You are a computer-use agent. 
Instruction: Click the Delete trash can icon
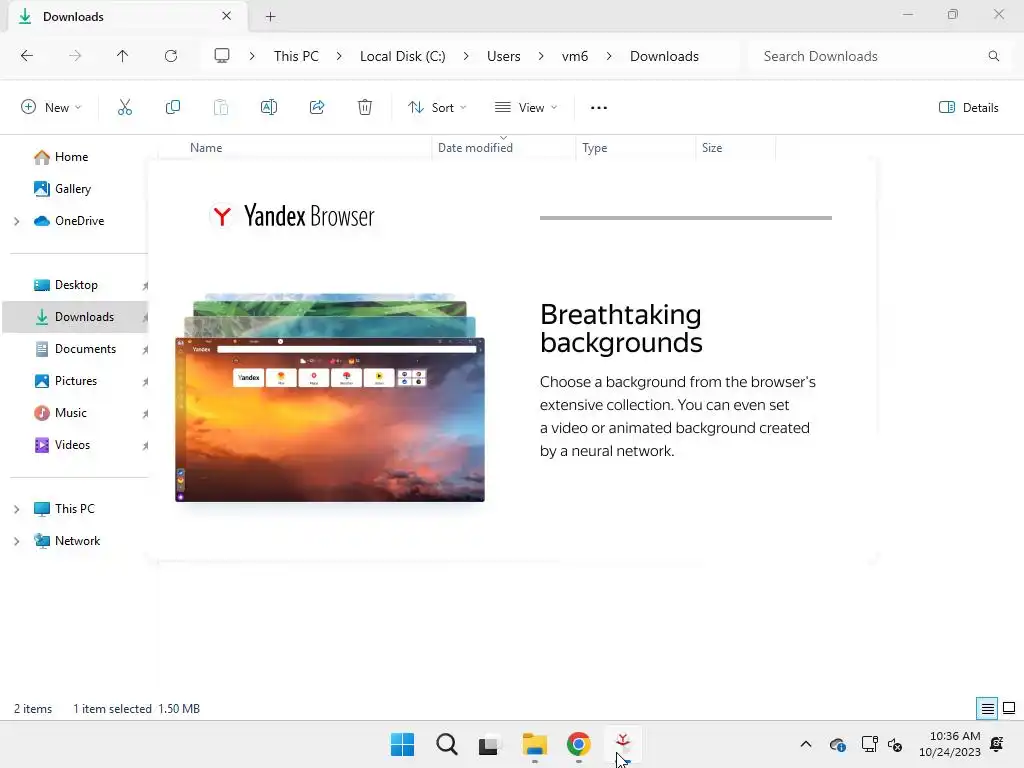(x=365, y=107)
